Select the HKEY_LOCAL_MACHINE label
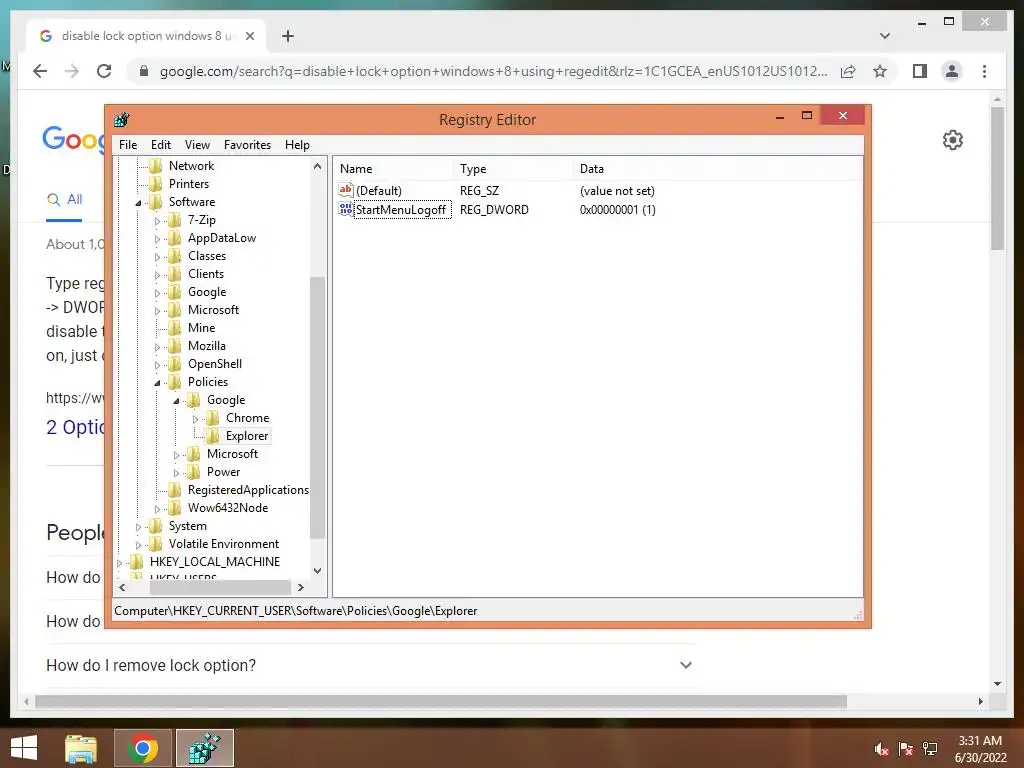Image resolution: width=1024 pixels, height=768 pixels. tap(215, 562)
